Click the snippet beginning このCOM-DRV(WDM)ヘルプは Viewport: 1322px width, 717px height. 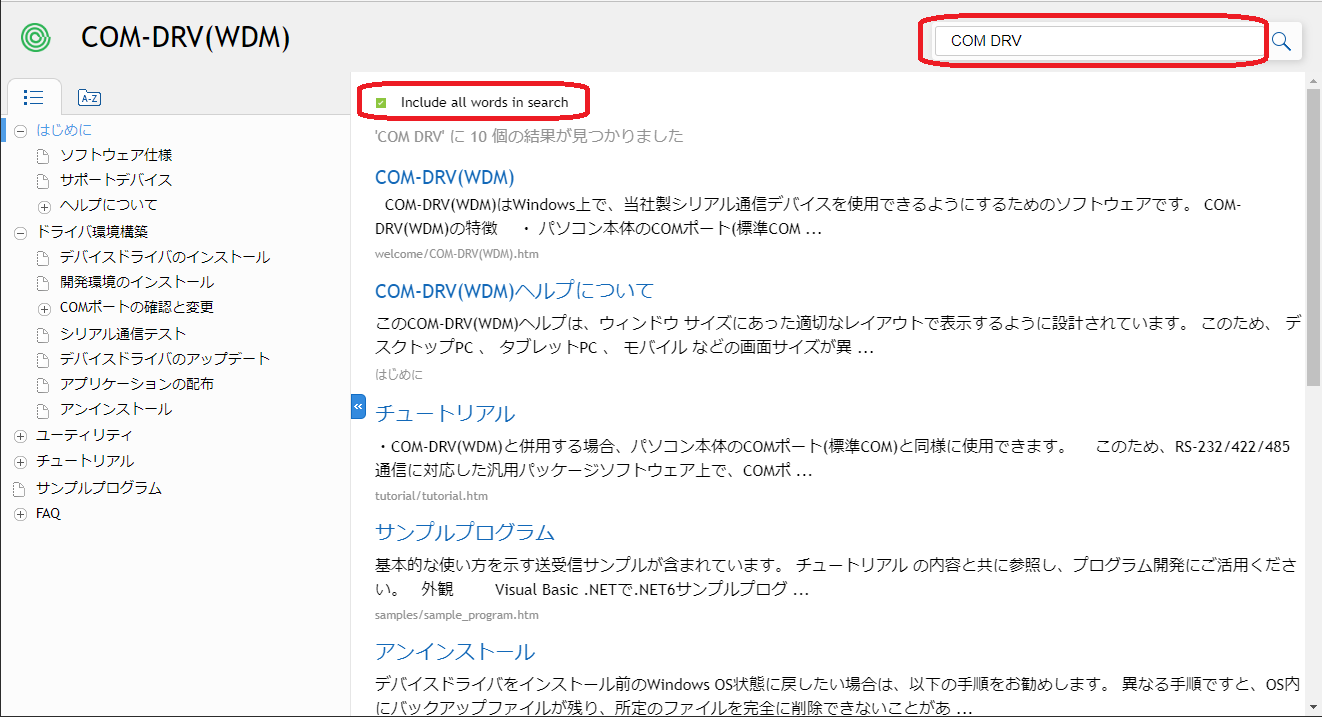838,336
